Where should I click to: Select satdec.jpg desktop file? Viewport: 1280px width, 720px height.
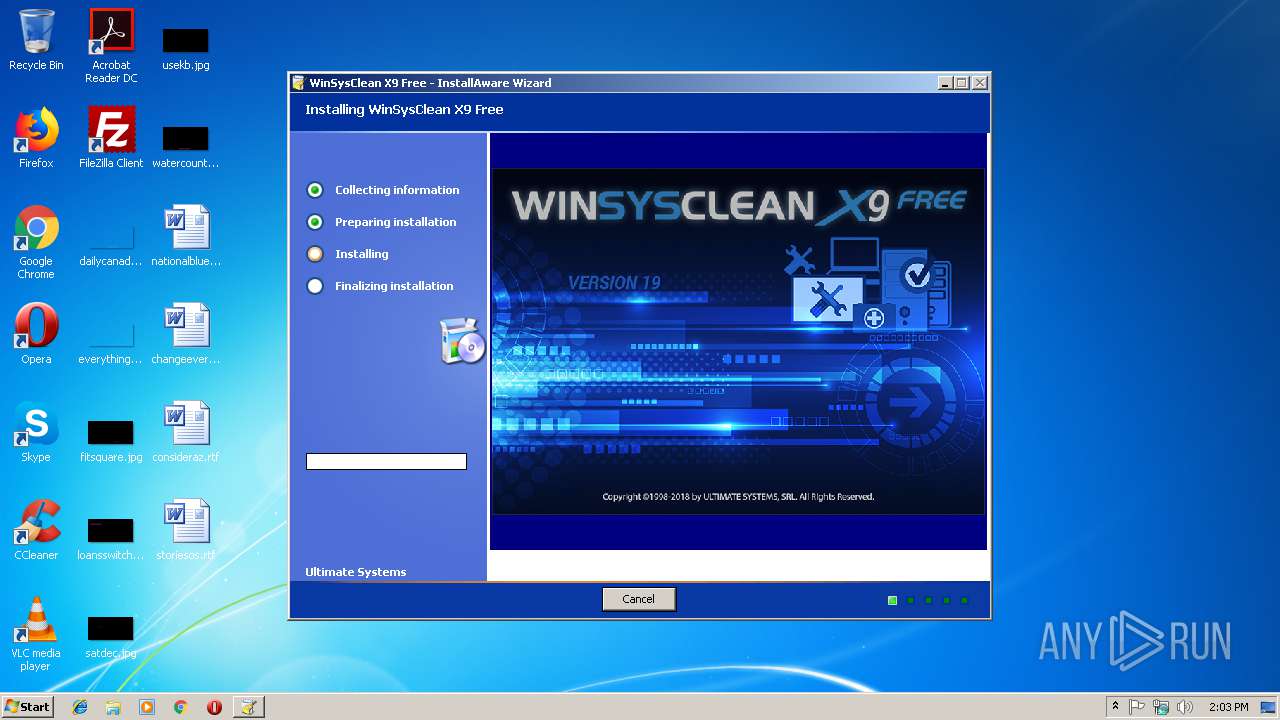pyautogui.click(x=111, y=636)
